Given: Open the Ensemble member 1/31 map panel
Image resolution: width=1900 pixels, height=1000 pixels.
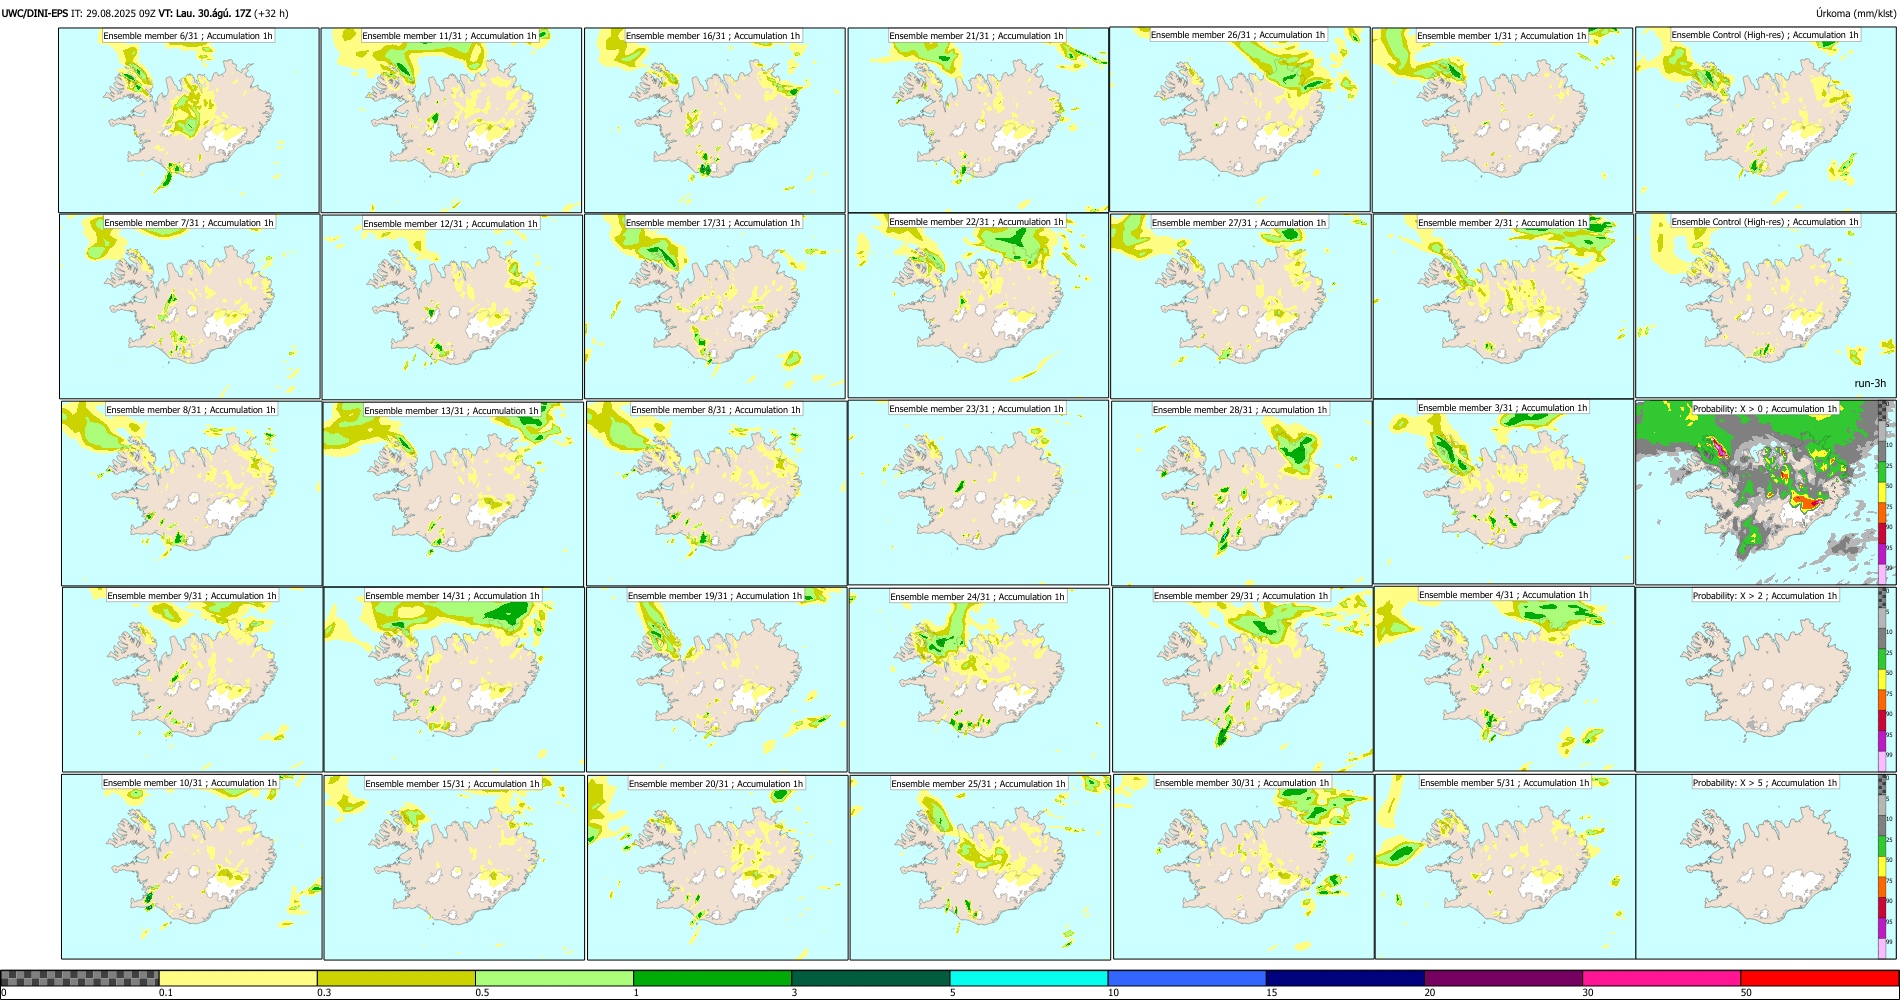Looking at the screenshot, I should (1502, 120).
